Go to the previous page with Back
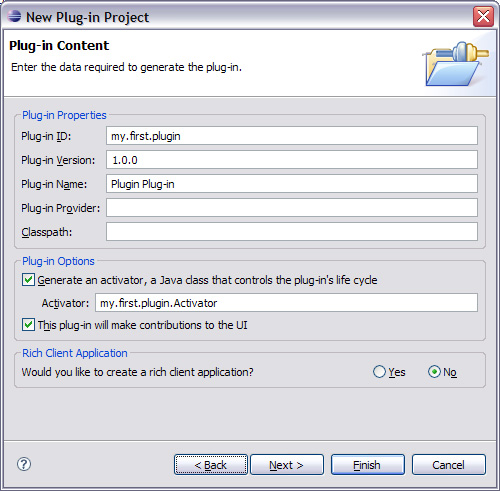Screen dimensions: 500x491 (211, 464)
